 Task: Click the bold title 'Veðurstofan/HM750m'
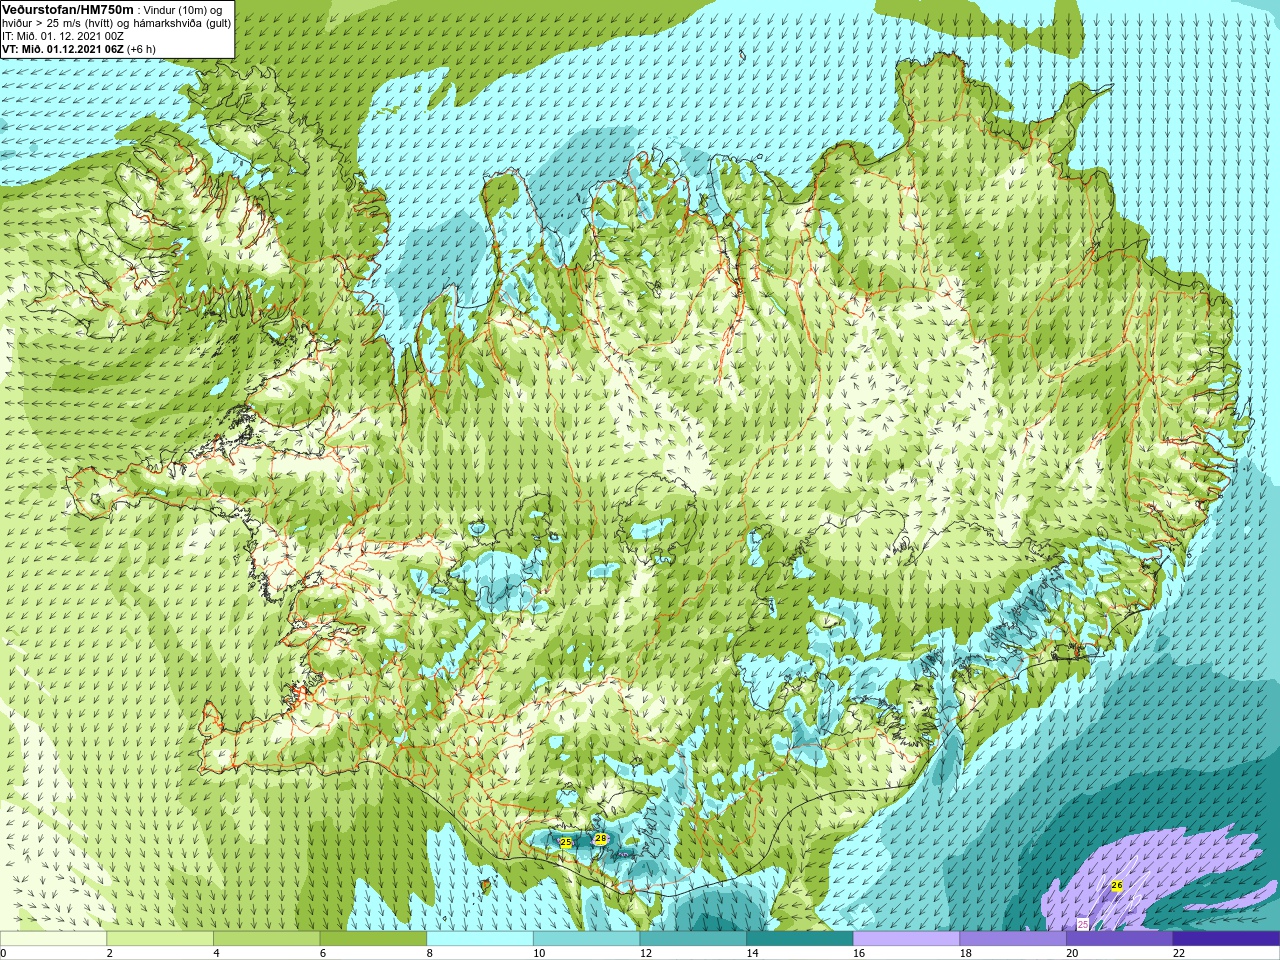(67, 9)
